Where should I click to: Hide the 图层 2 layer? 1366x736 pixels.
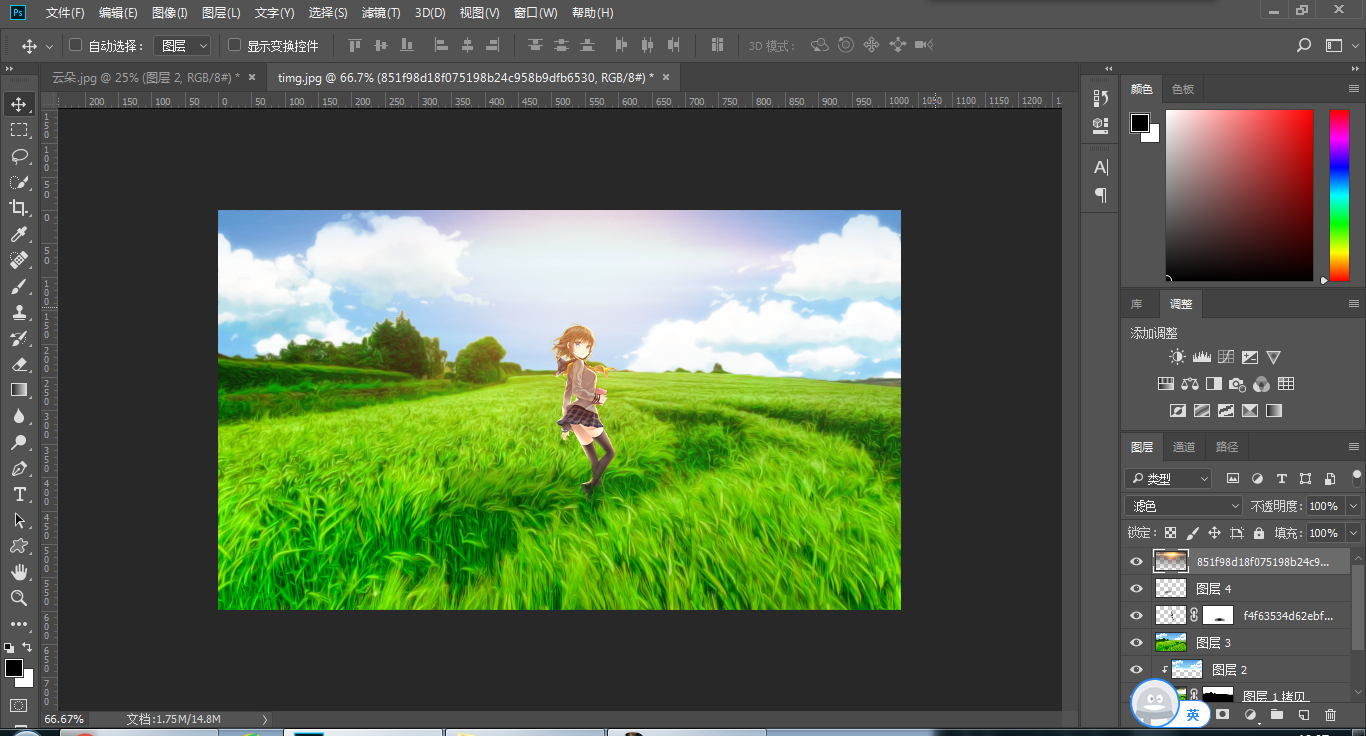pos(1136,669)
